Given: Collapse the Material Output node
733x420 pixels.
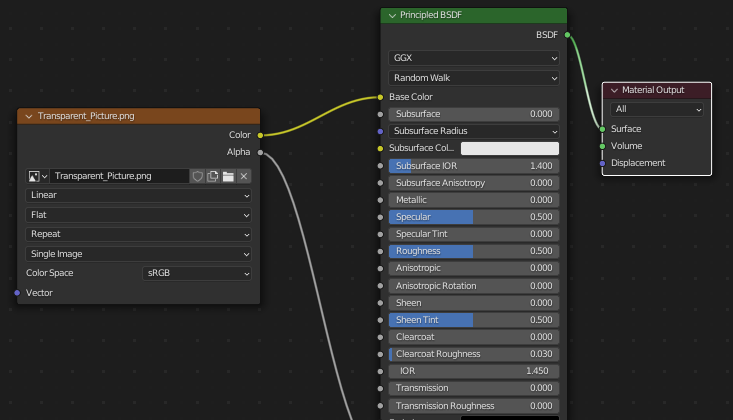Looking at the screenshot, I should (x=614, y=90).
